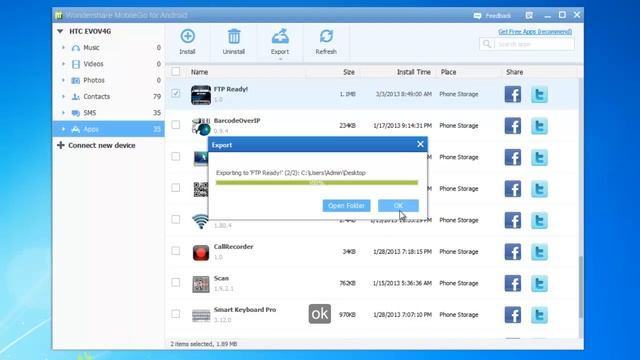Click the Smart Keyboard Pro app name
The width and height of the screenshot is (640, 360).
click(x=245, y=309)
